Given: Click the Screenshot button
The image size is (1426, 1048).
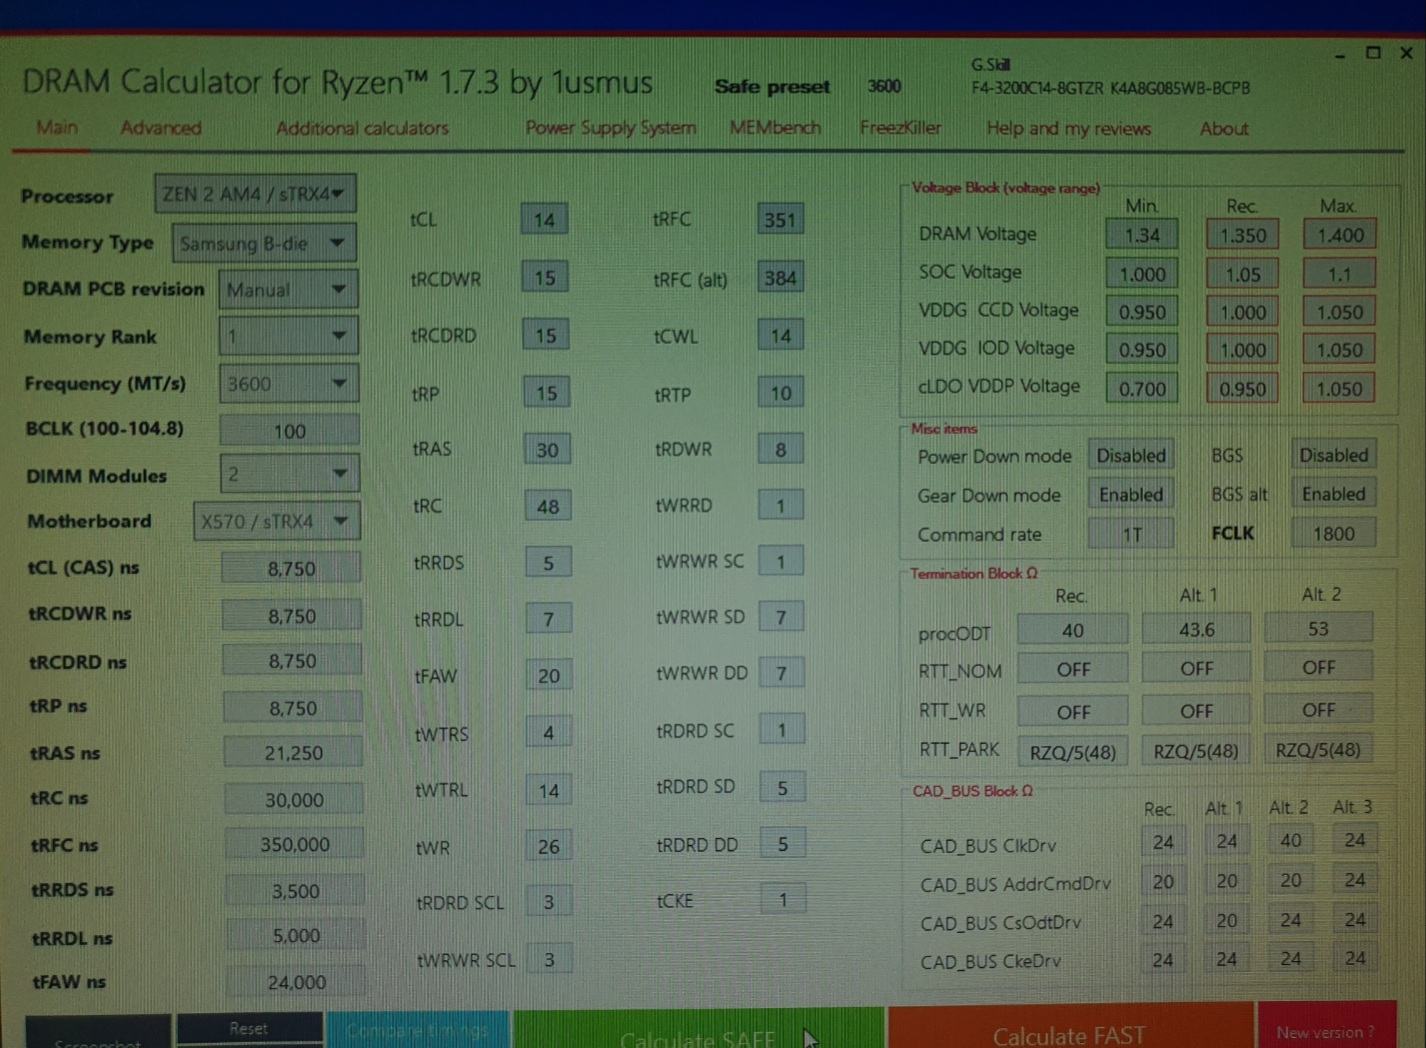Looking at the screenshot, I should pos(98,1034).
